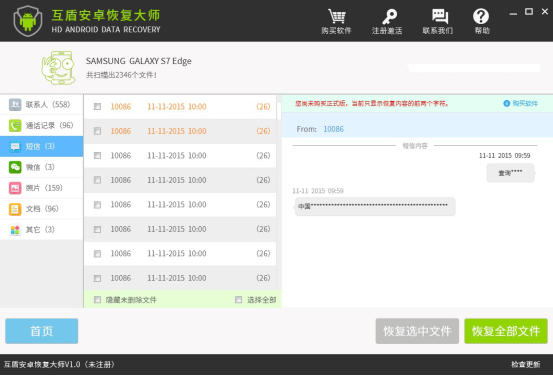Switch to 短信 (3) category
Image resolution: width=553 pixels, height=376 pixels.
pos(42,146)
